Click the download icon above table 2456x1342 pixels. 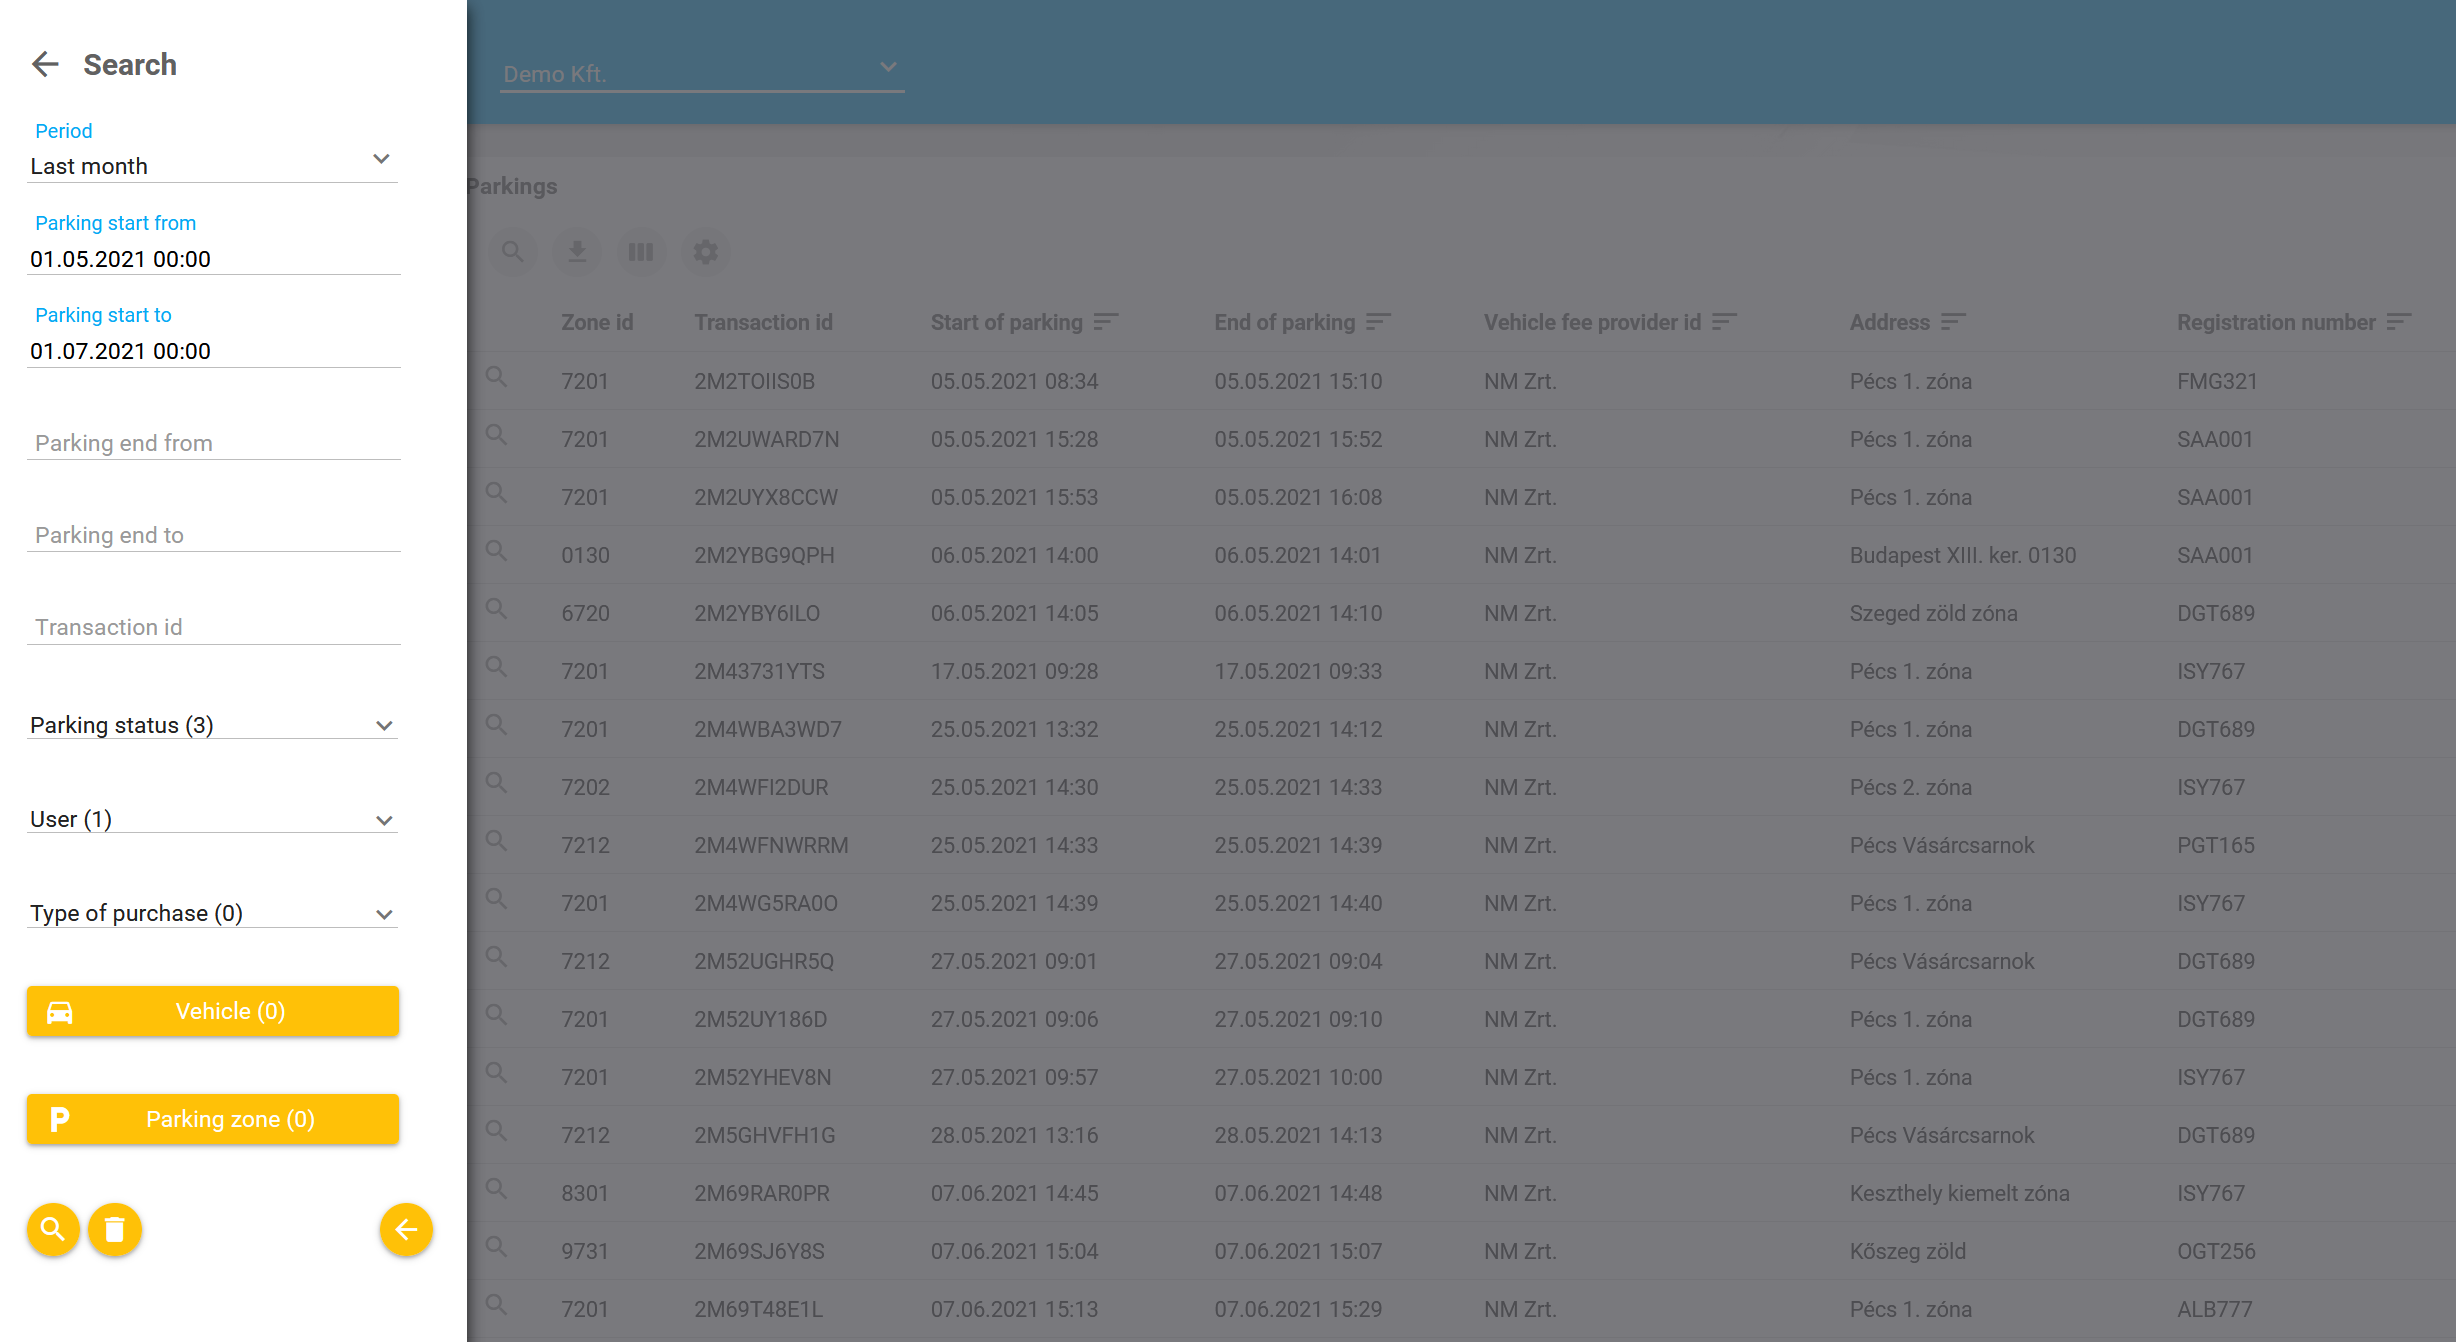click(577, 252)
